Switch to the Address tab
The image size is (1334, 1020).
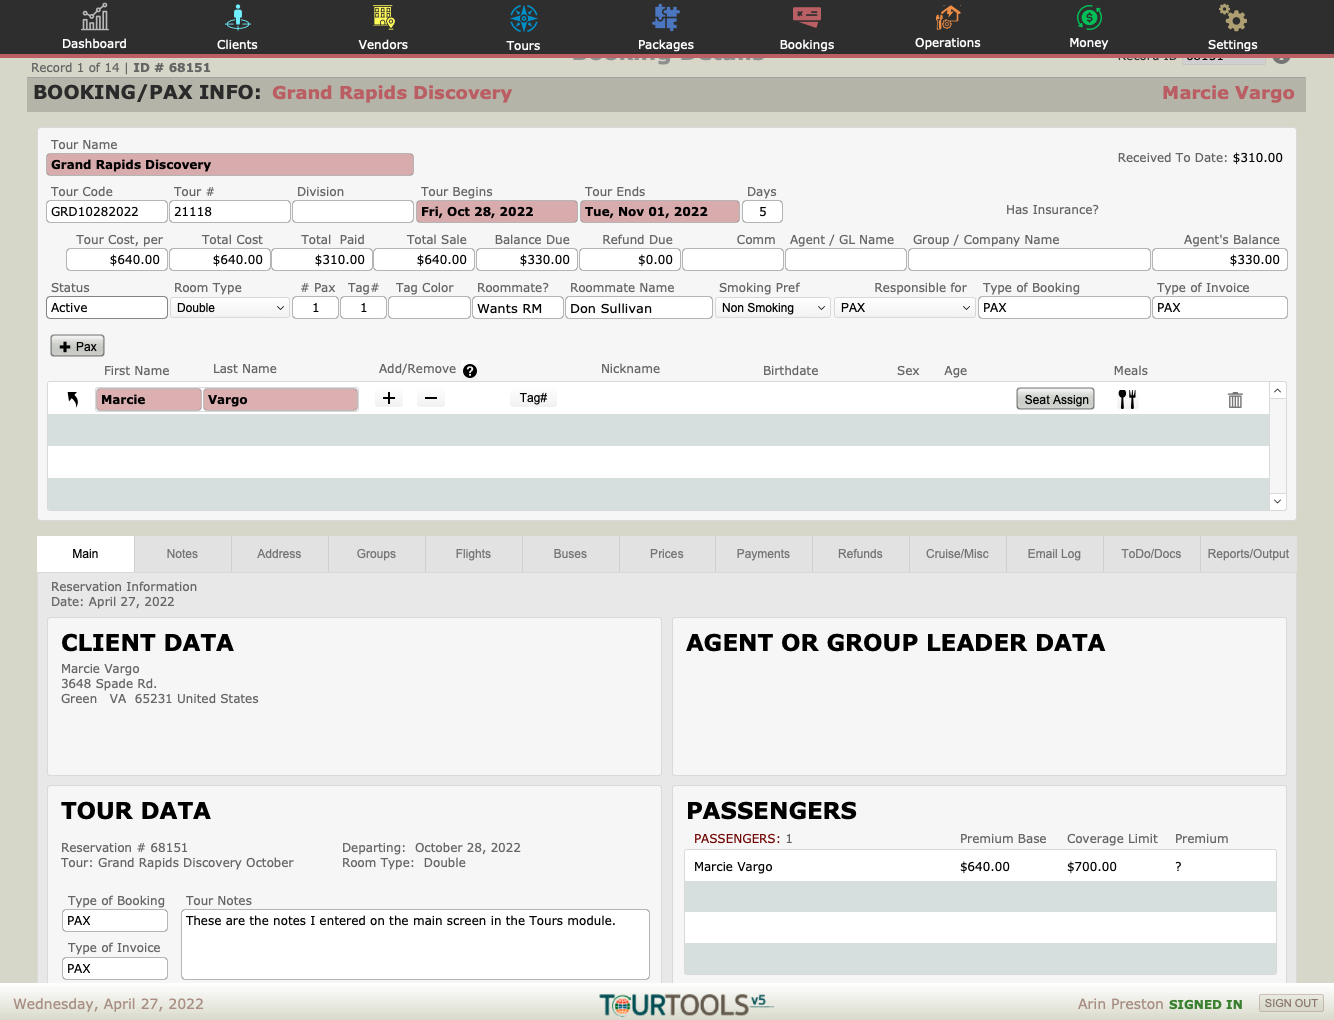pyautogui.click(x=279, y=554)
